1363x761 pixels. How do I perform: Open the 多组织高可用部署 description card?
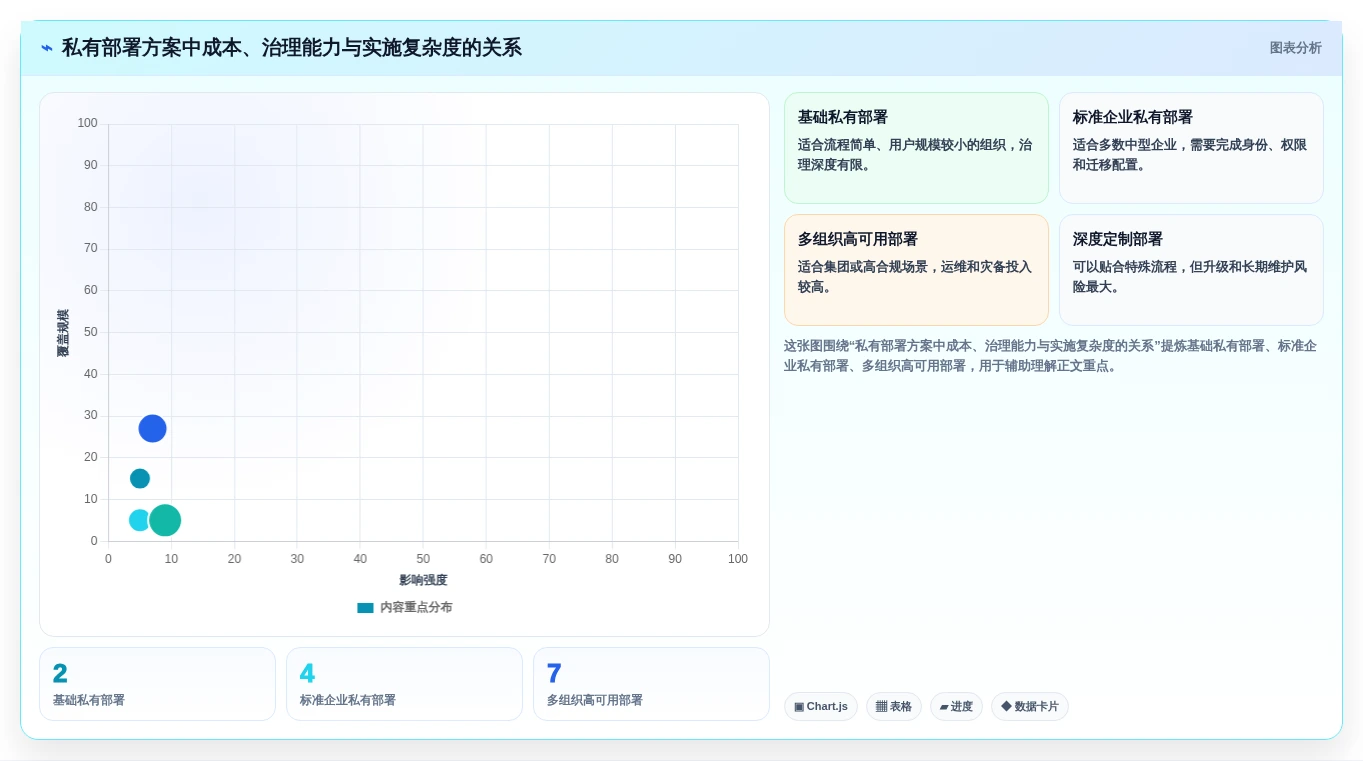pyautogui.click(x=916, y=270)
